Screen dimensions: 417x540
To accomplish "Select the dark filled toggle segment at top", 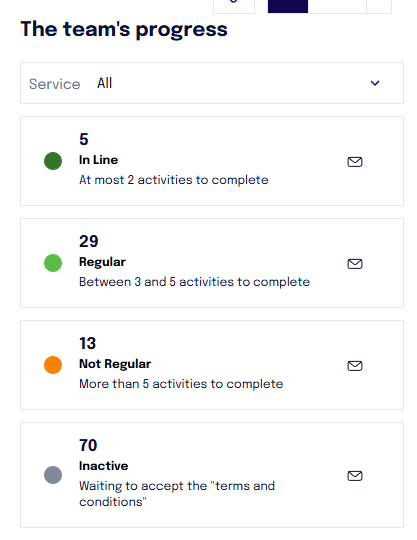I will click(x=288, y=6).
